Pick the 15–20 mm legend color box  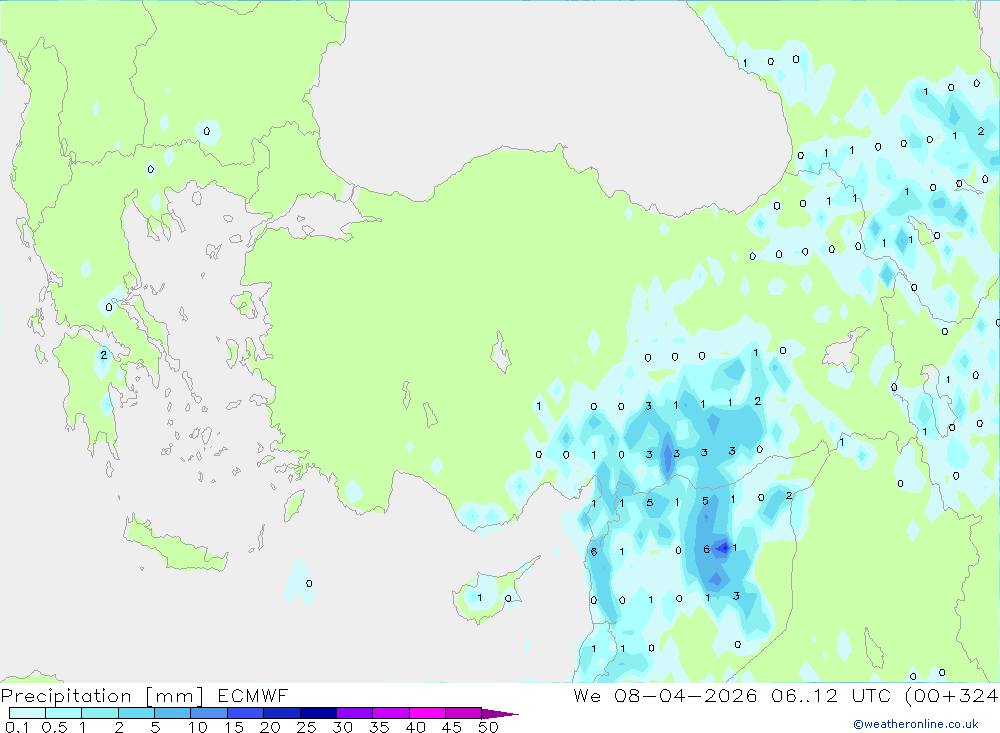(246, 713)
